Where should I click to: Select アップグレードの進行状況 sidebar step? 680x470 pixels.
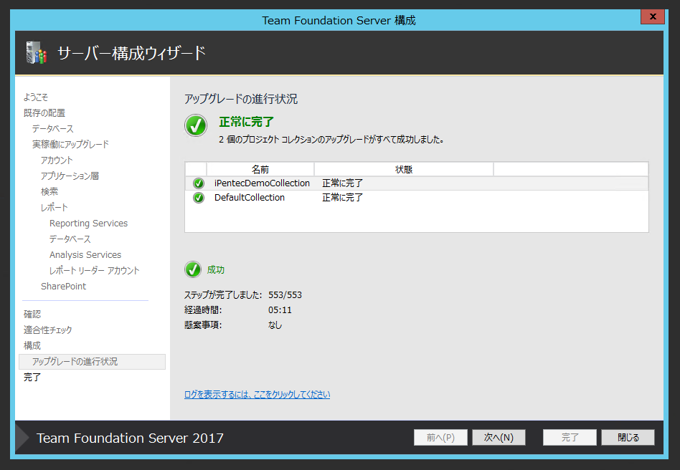point(92,362)
